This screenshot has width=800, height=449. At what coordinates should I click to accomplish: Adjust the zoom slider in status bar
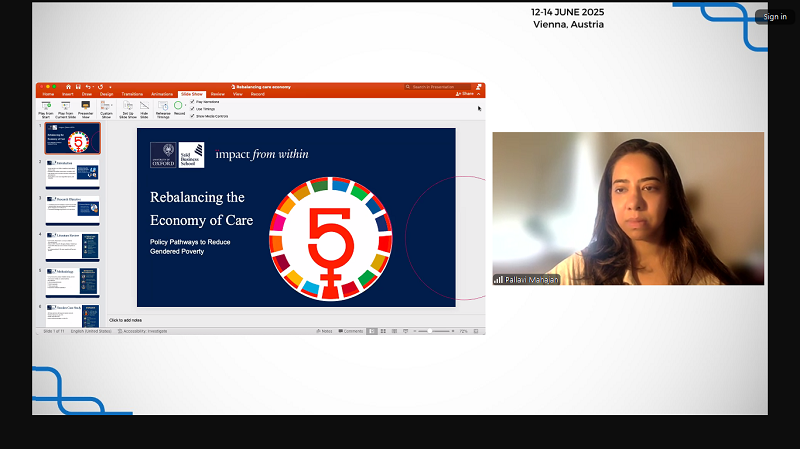430,330
